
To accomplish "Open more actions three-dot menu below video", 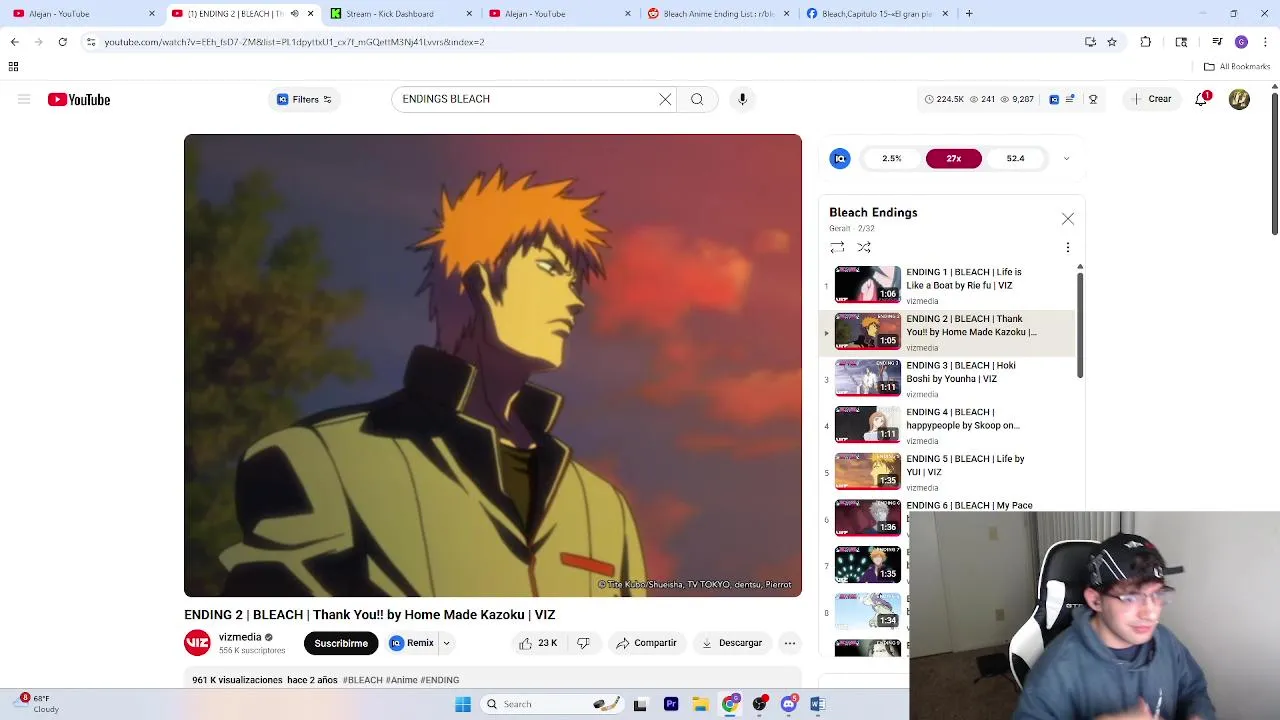I will click(x=790, y=643).
